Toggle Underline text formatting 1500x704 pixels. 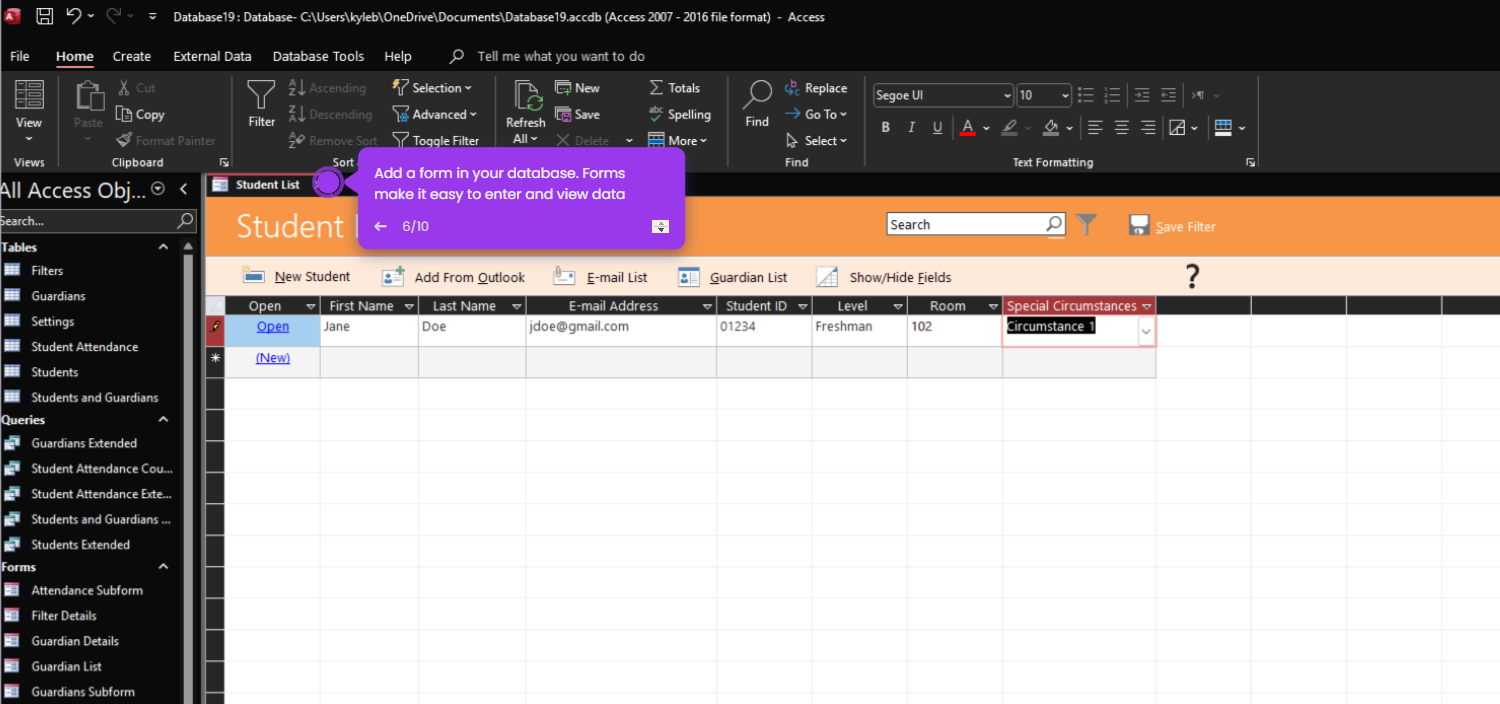937,127
